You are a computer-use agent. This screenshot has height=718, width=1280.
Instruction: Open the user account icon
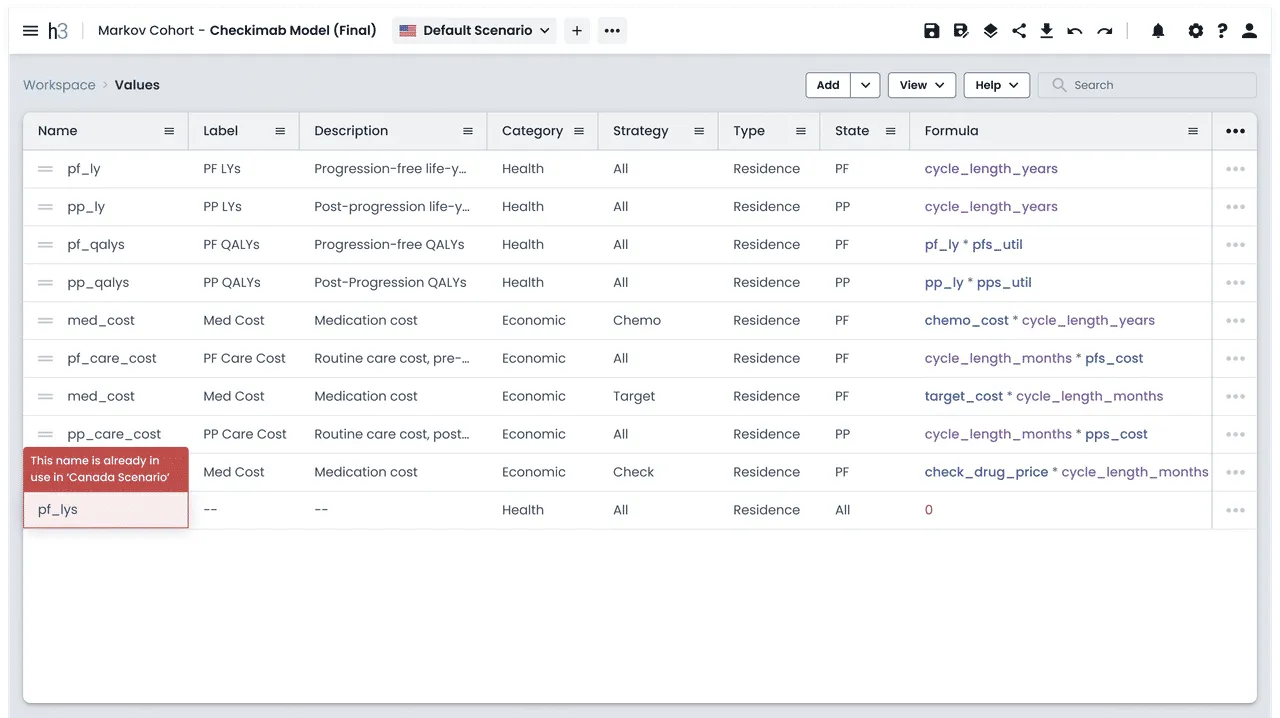click(1249, 31)
